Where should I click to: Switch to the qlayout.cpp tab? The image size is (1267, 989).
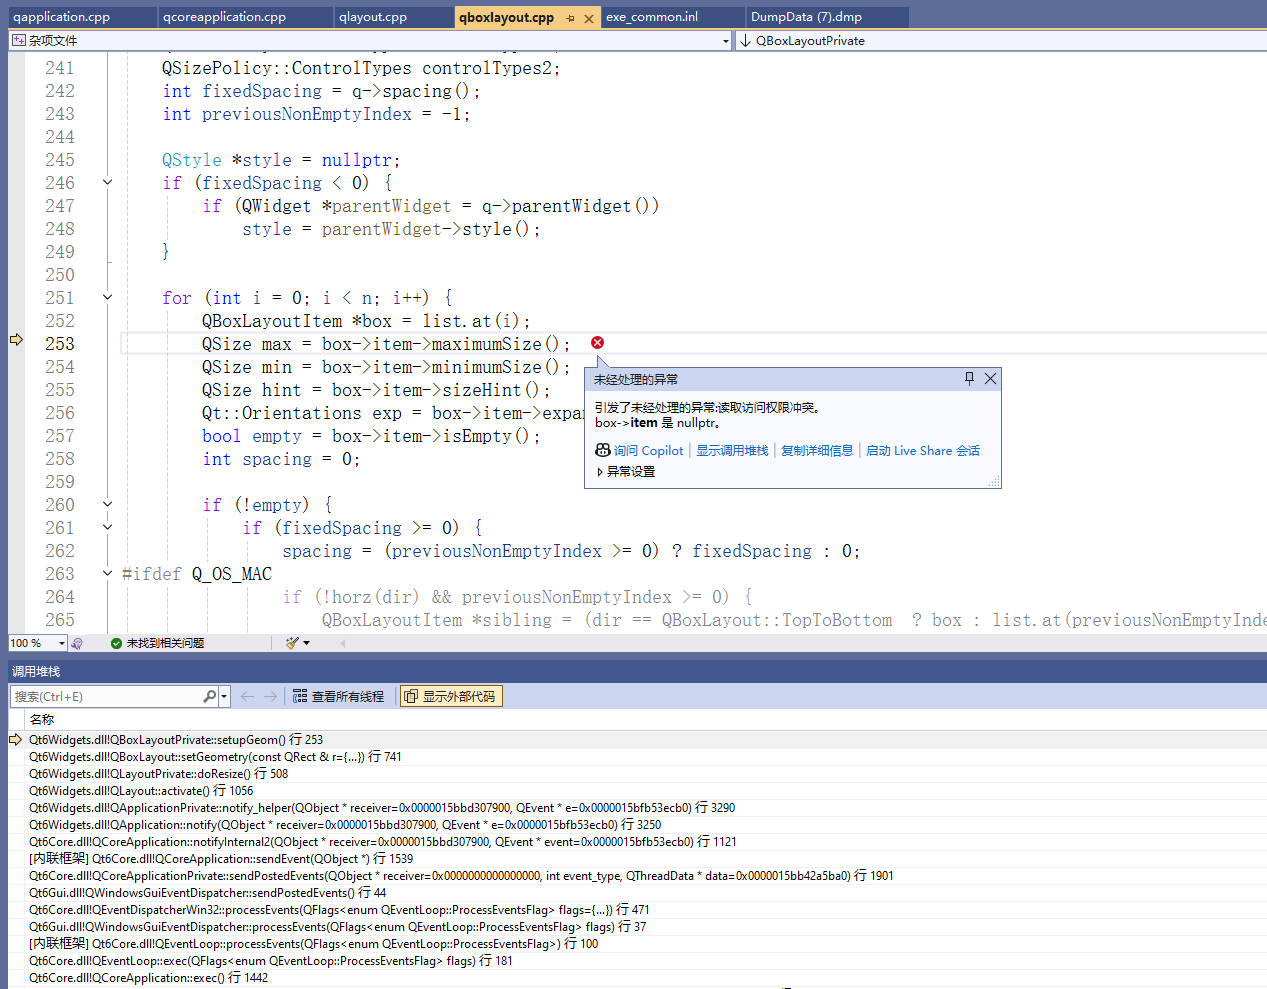pyautogui.click(x=373, y=17)
